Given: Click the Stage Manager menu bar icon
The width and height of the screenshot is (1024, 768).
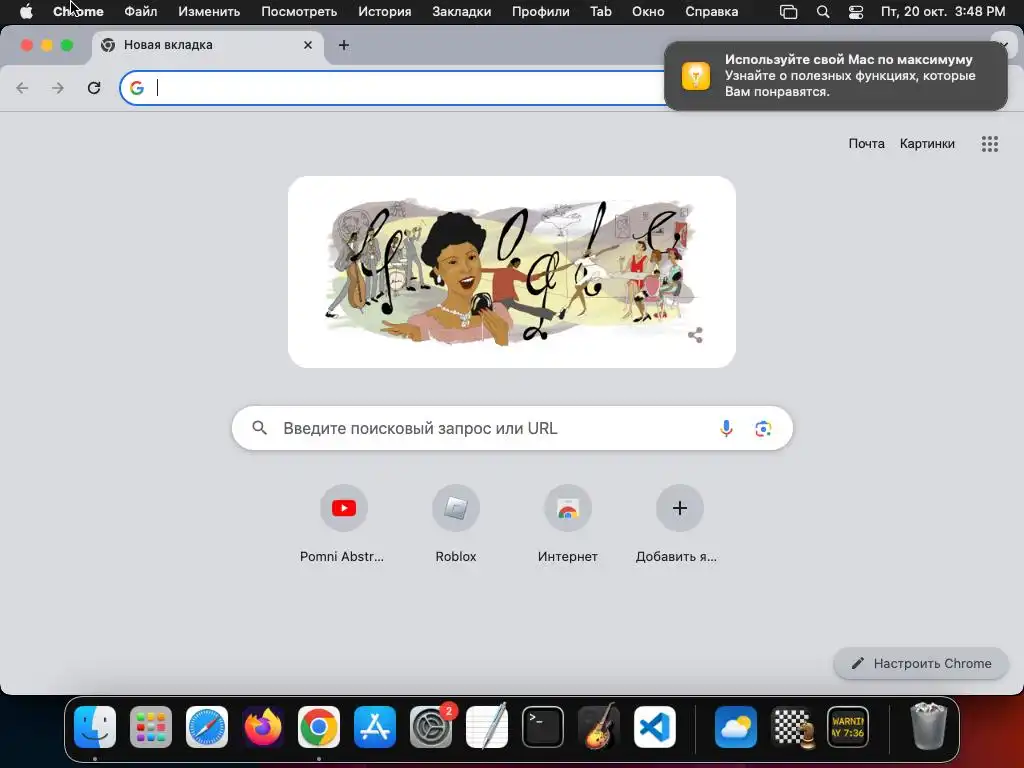Looking at the screenshot, I should pyautogui.click(x=788, y=12).
